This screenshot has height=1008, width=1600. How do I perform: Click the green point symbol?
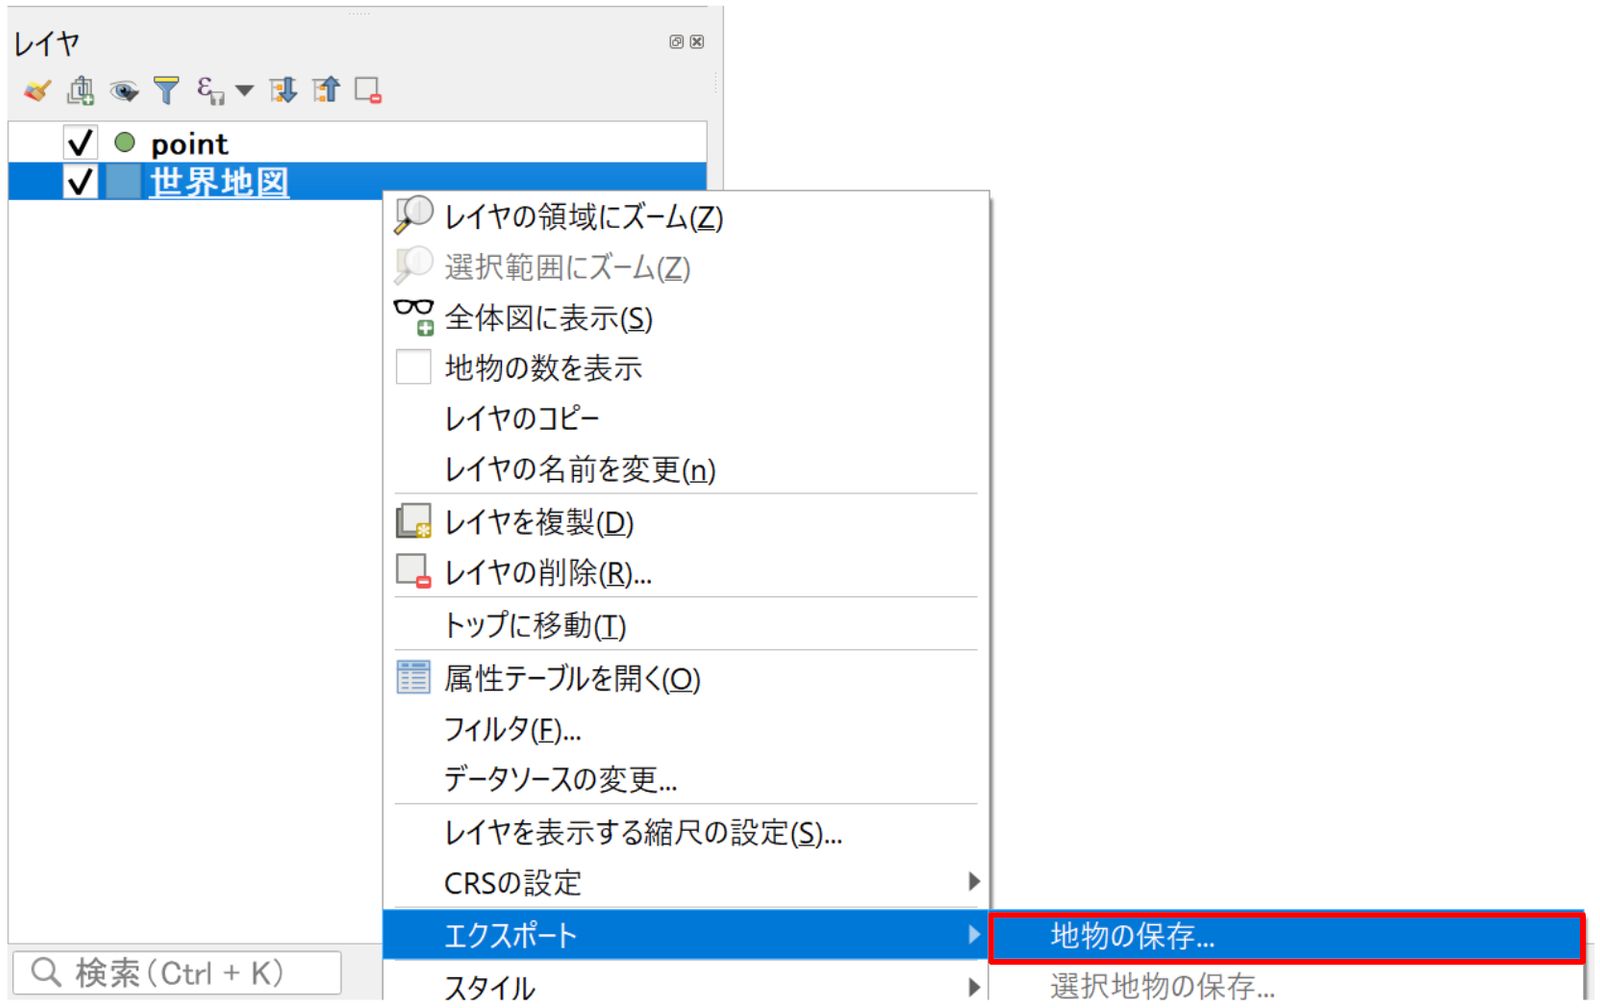pyautogui.click(x=125, y=143)
